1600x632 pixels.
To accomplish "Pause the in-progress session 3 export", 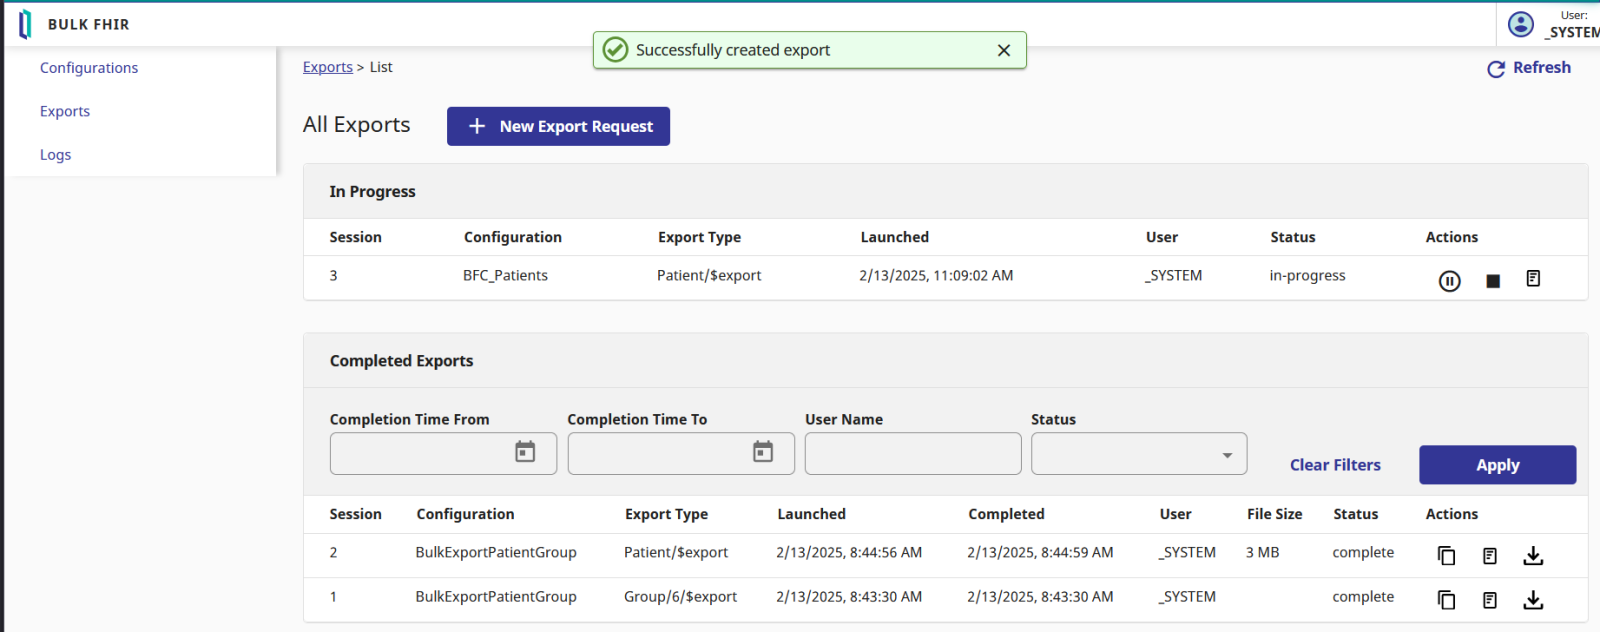I will tap(1449, 281).
